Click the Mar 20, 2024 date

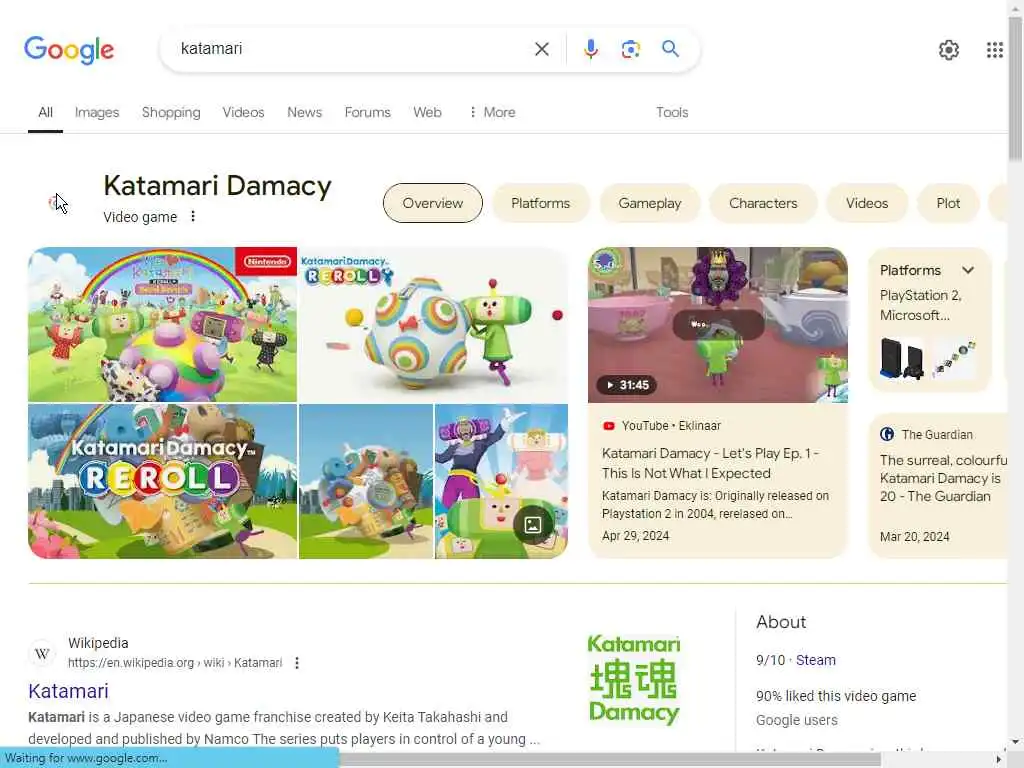click(x=914, y=537)
